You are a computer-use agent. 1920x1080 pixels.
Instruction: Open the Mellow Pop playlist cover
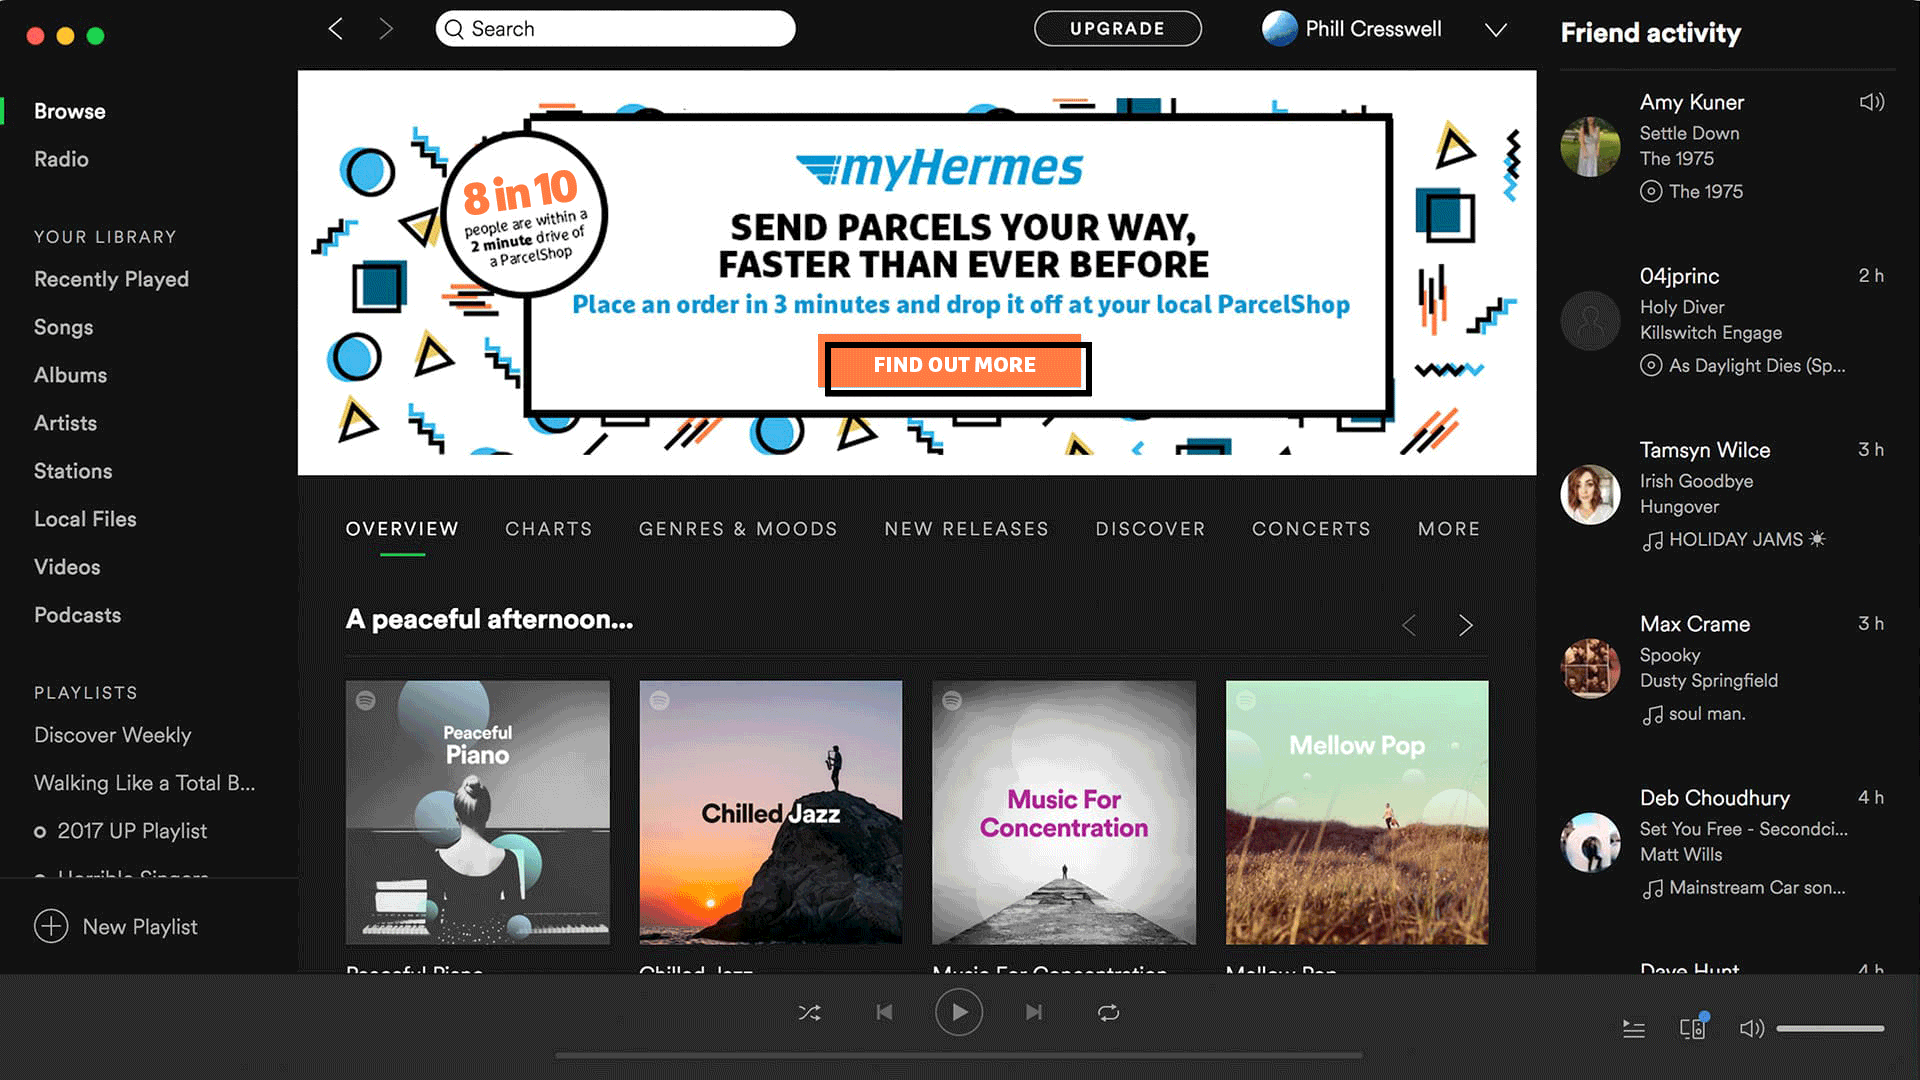point(1357,813)
